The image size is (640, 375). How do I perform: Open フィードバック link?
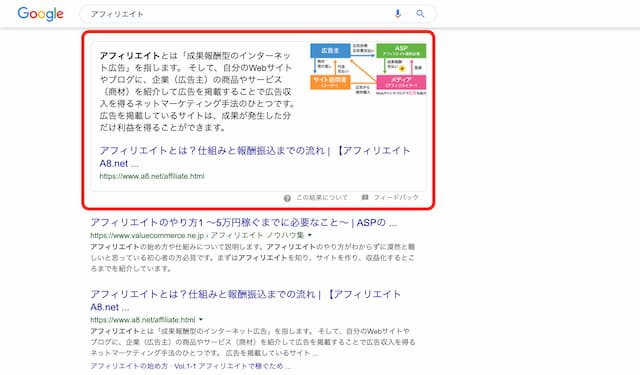[x=396, y=197]
